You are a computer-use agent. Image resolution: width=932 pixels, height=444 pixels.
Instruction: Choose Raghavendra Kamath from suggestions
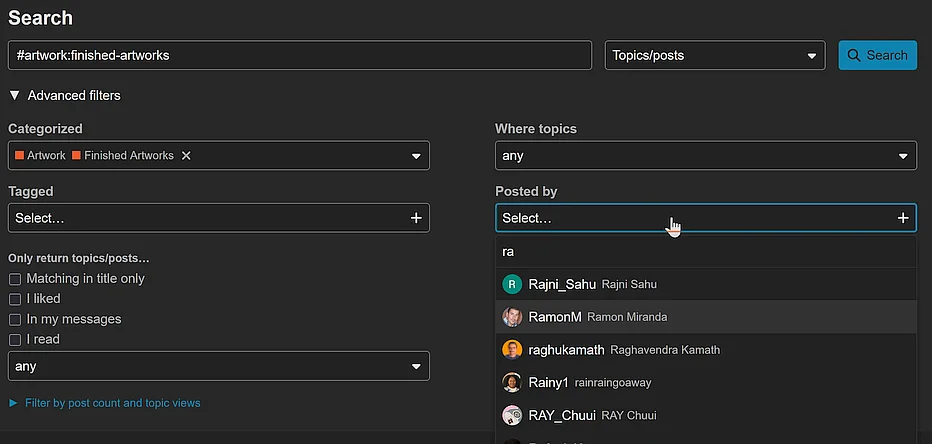[x=652, y=350]
